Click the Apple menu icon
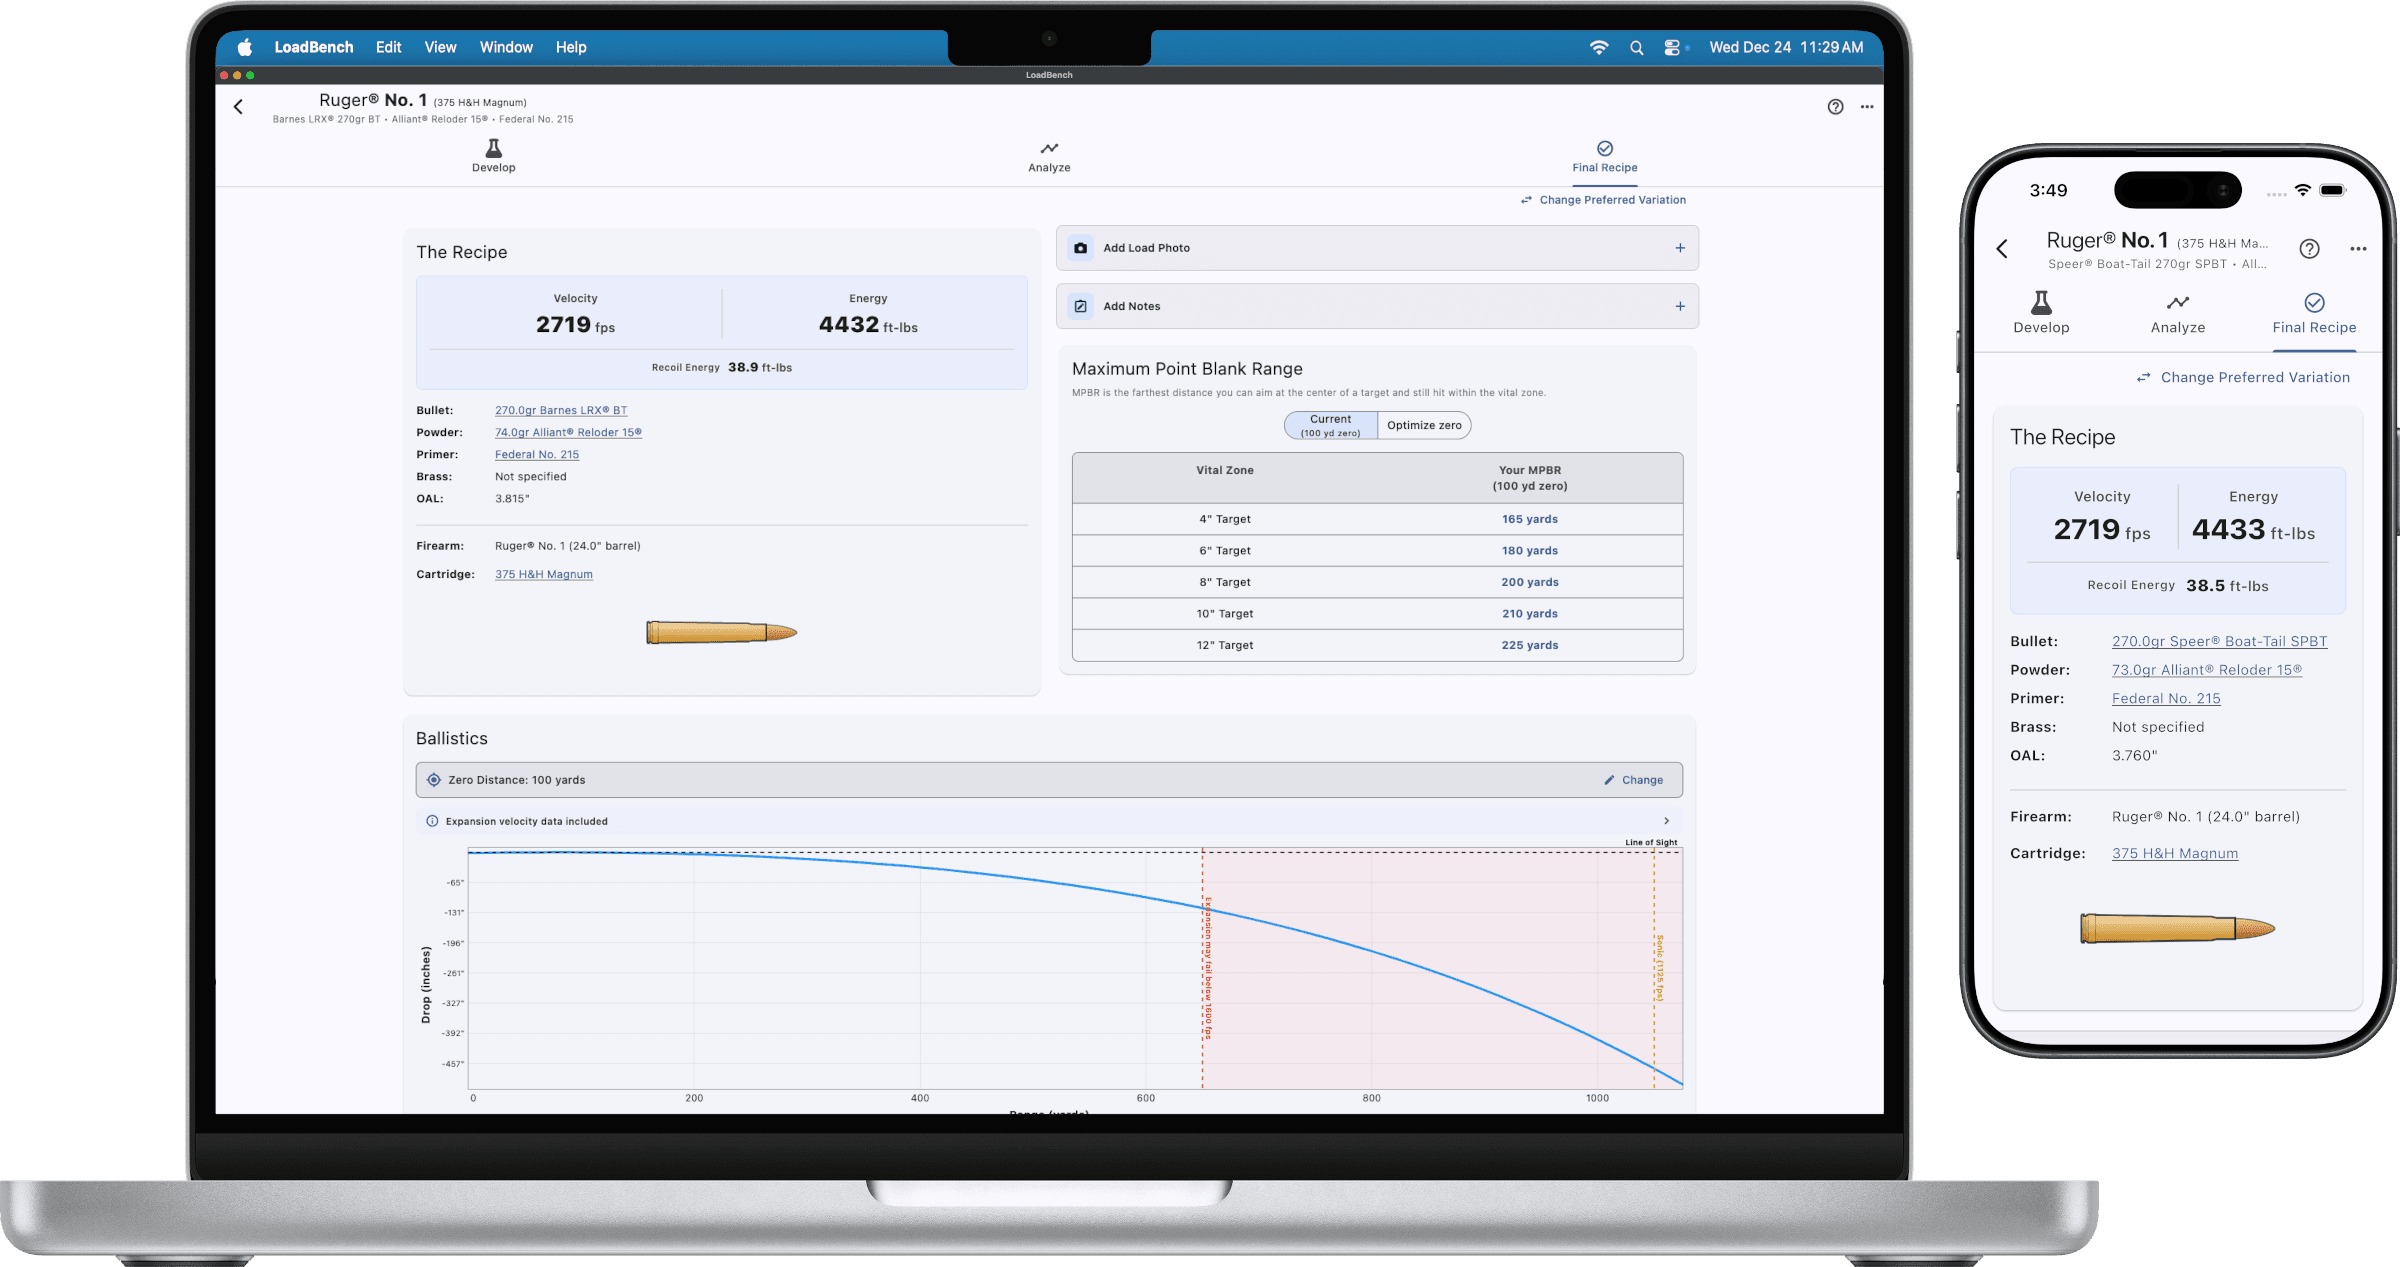Image resolution: width=2400 pixels, height=1267 pixels. pyautogui.click(x=245, y=47)
